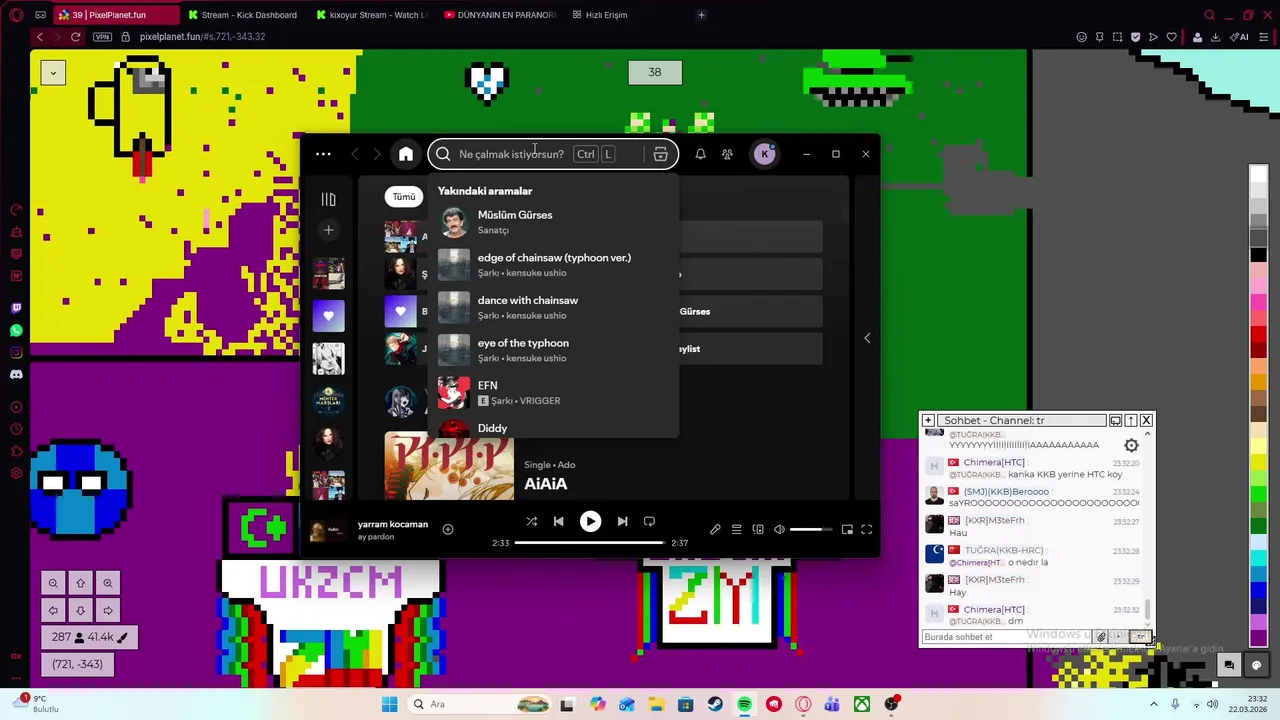Add current track to Liked Songs
Viewport: 1280px width, 720px height.
tap(448, 529)
